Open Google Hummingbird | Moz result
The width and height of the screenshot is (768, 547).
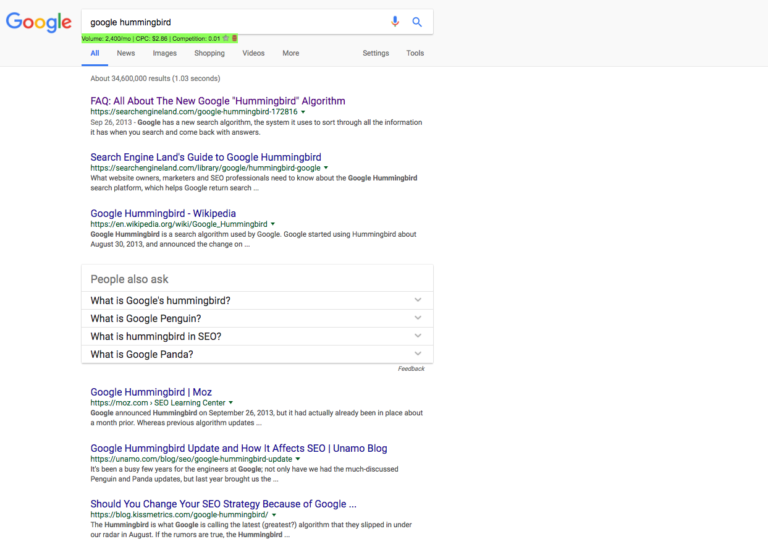click(151, 392)
